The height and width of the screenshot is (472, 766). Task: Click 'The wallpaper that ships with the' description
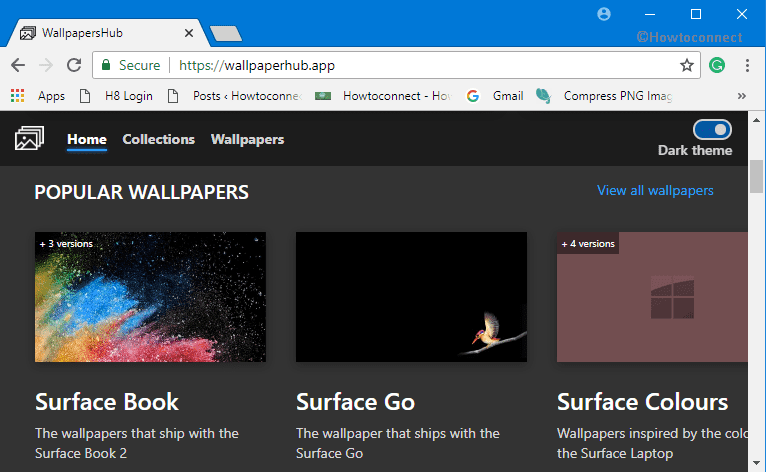[x=398, y=433]
